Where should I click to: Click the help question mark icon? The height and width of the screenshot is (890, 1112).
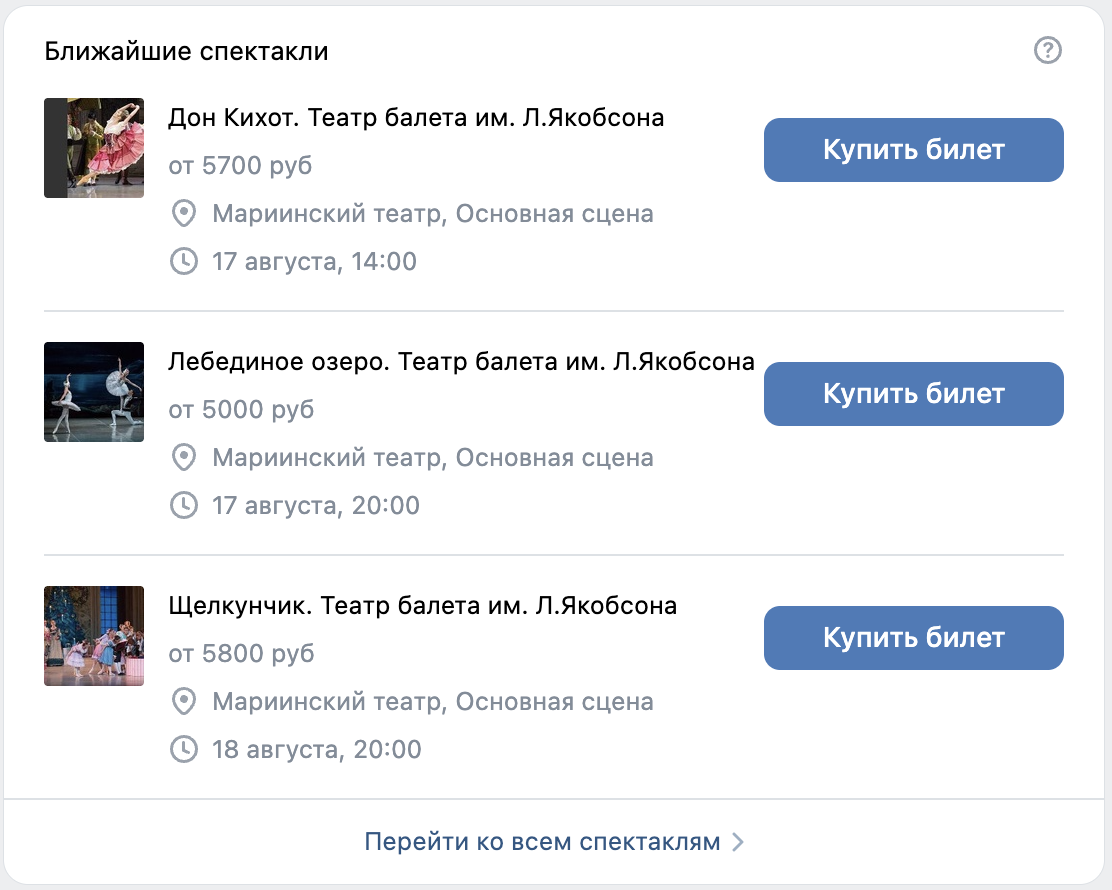click(1047, 50)
